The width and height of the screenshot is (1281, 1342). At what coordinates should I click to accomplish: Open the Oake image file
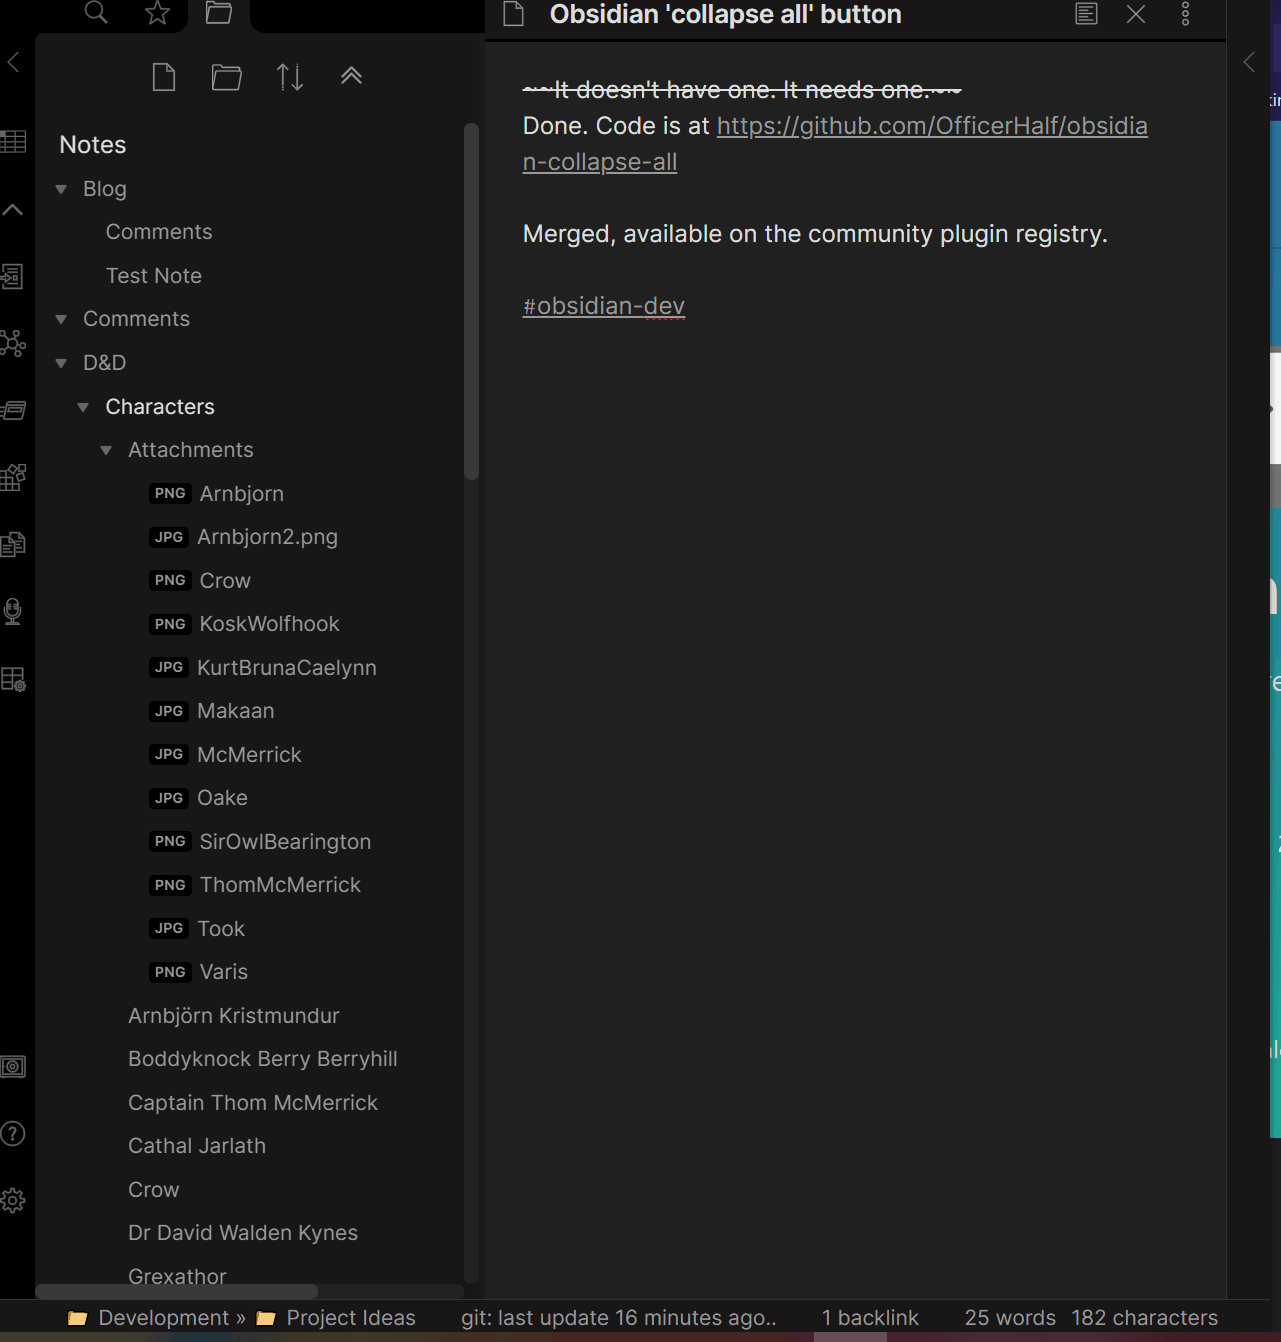222,798
